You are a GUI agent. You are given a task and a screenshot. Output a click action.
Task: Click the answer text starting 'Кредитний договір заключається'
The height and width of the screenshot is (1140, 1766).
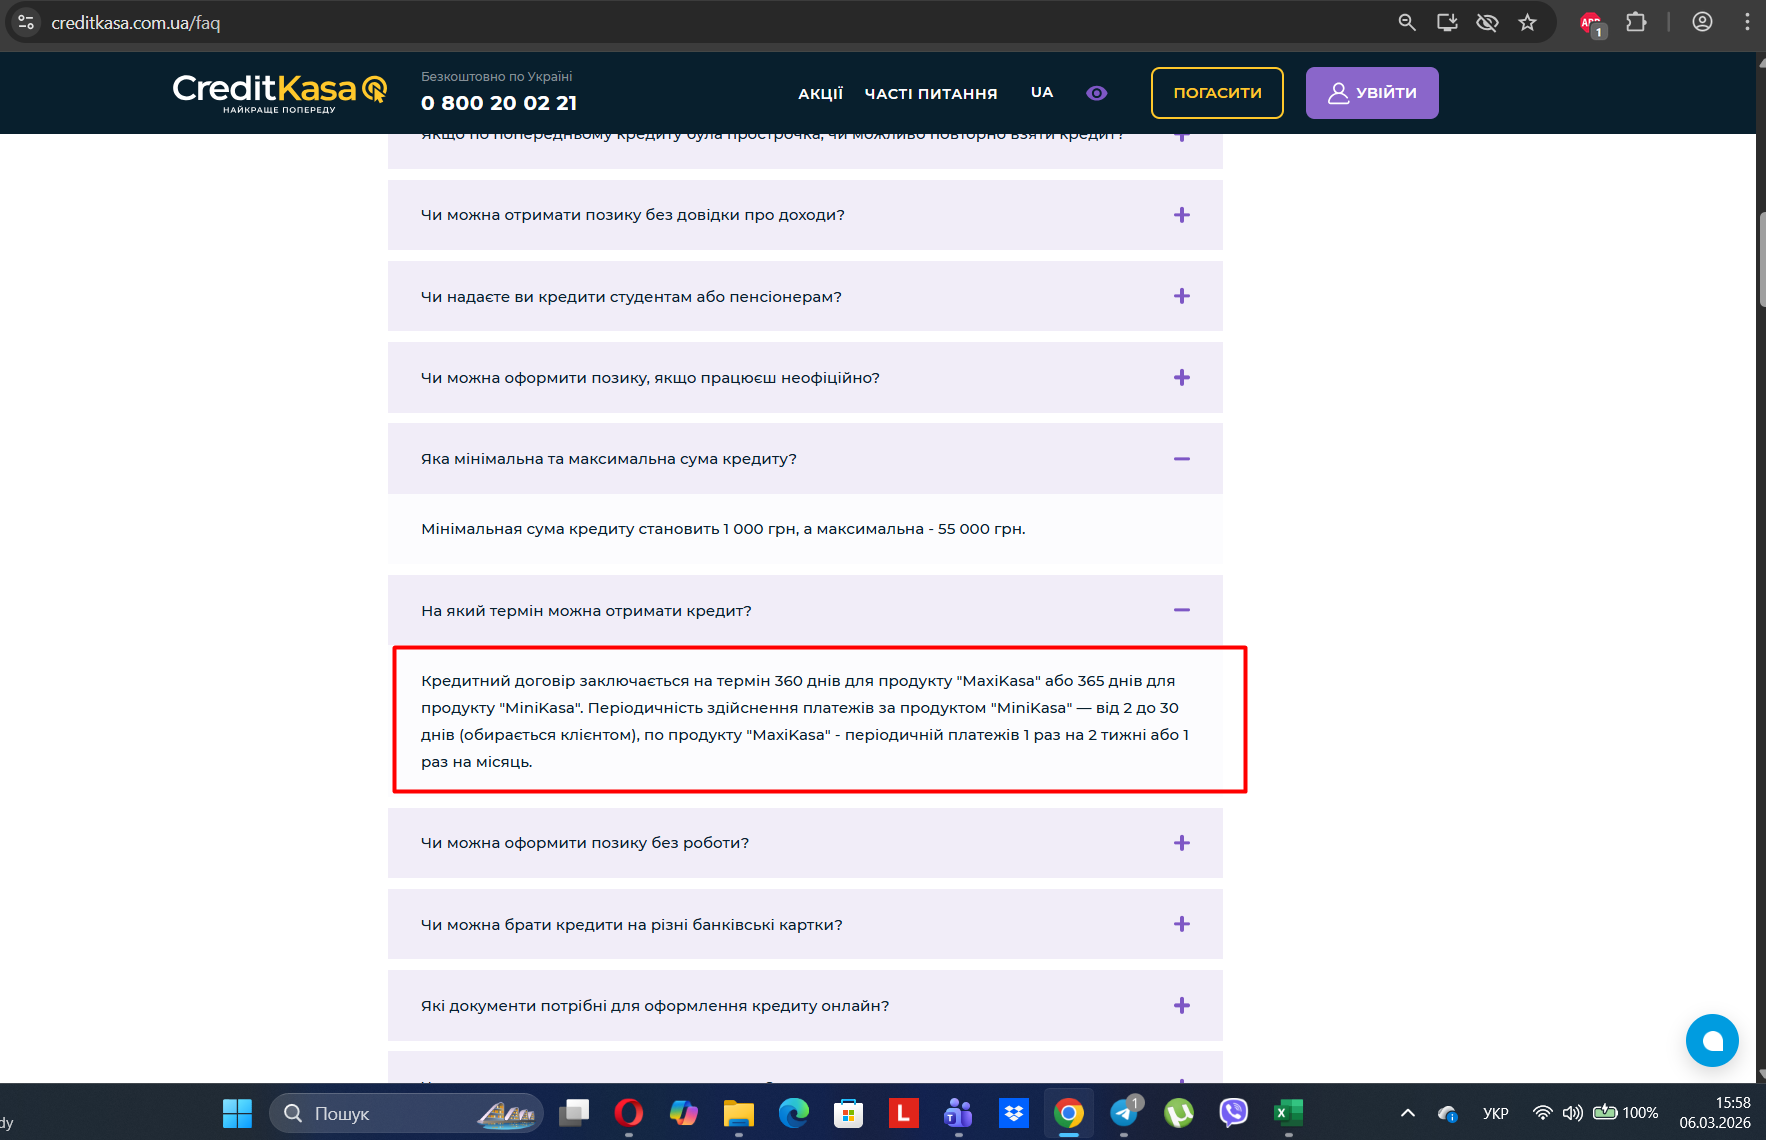[x=805, y=721]
